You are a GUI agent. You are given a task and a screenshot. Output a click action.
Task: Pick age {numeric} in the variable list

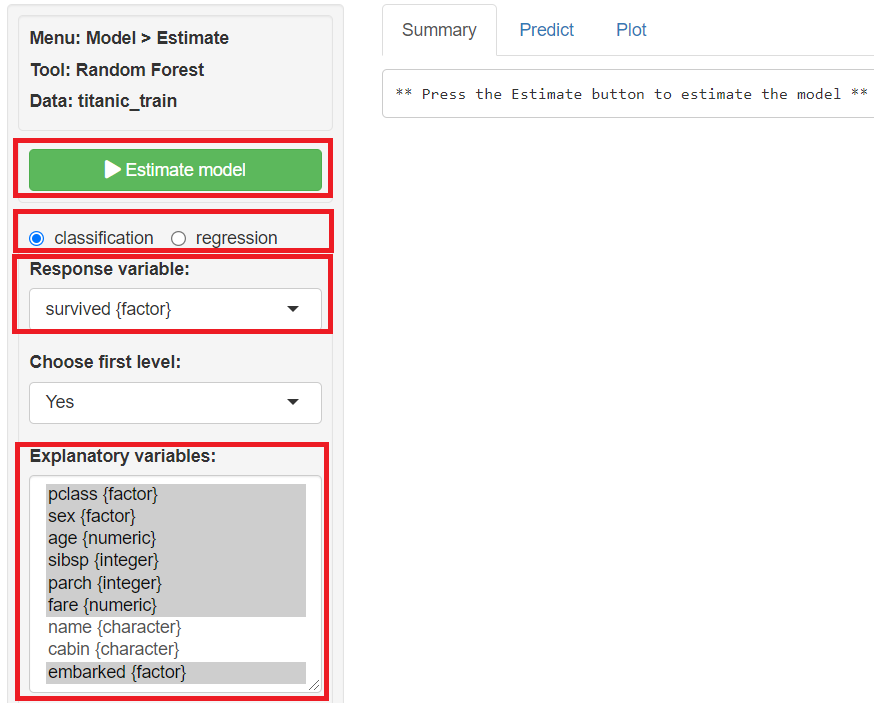[x=102, y=538]
